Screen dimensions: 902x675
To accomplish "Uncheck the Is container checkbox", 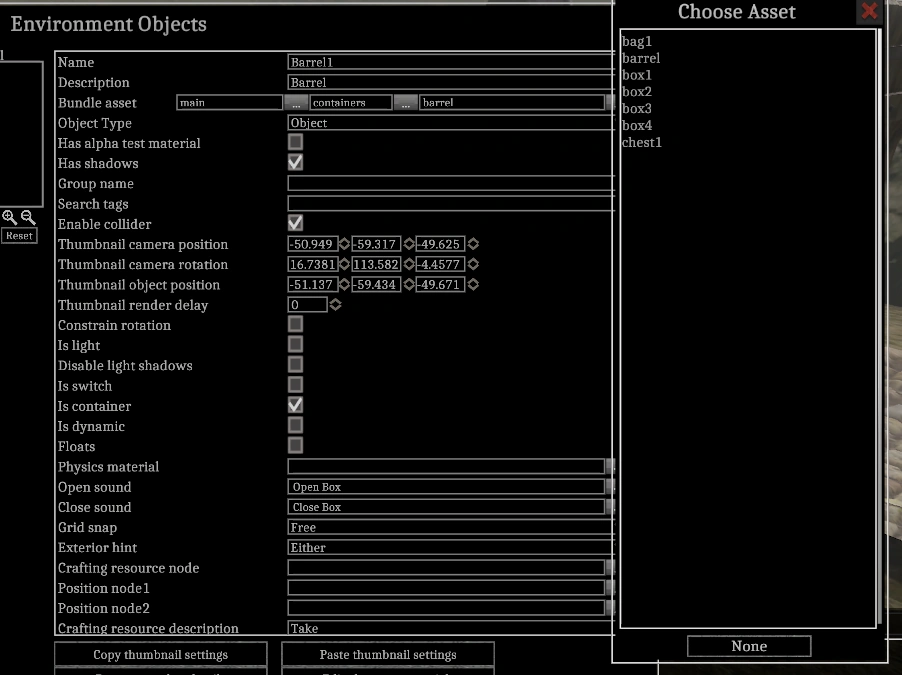I will tap(295, 405).
